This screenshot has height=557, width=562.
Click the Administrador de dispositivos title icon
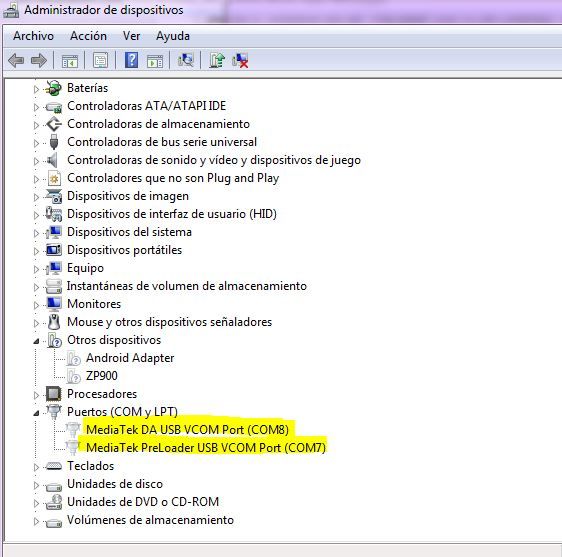pos(11,10)
